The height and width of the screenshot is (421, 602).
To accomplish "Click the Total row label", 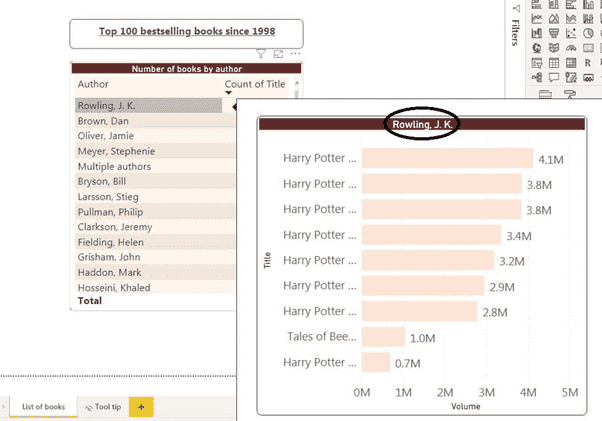I will [90, 300].
